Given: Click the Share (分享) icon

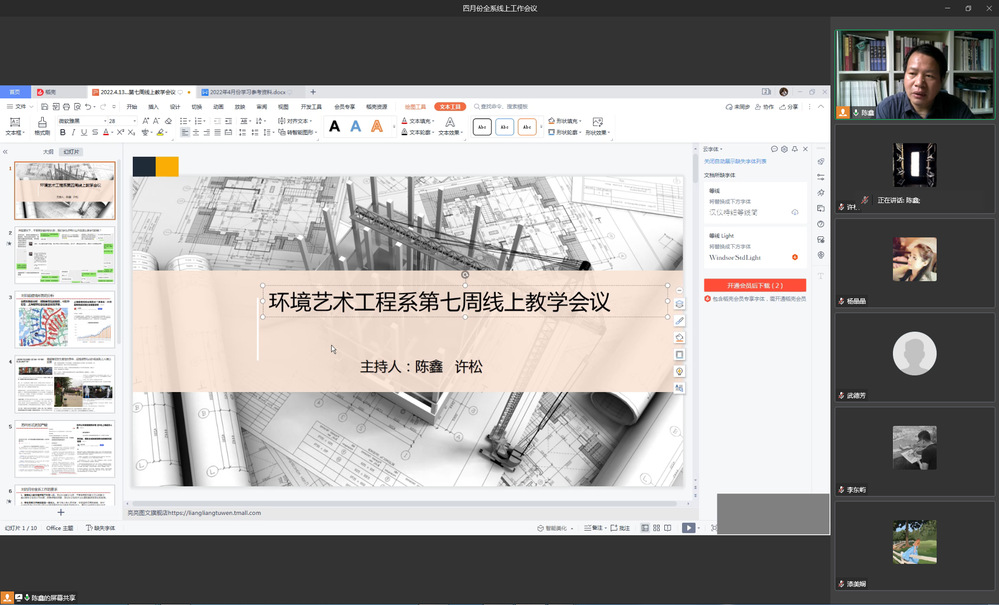Looking at the screenshot, I should click(789, 106).
